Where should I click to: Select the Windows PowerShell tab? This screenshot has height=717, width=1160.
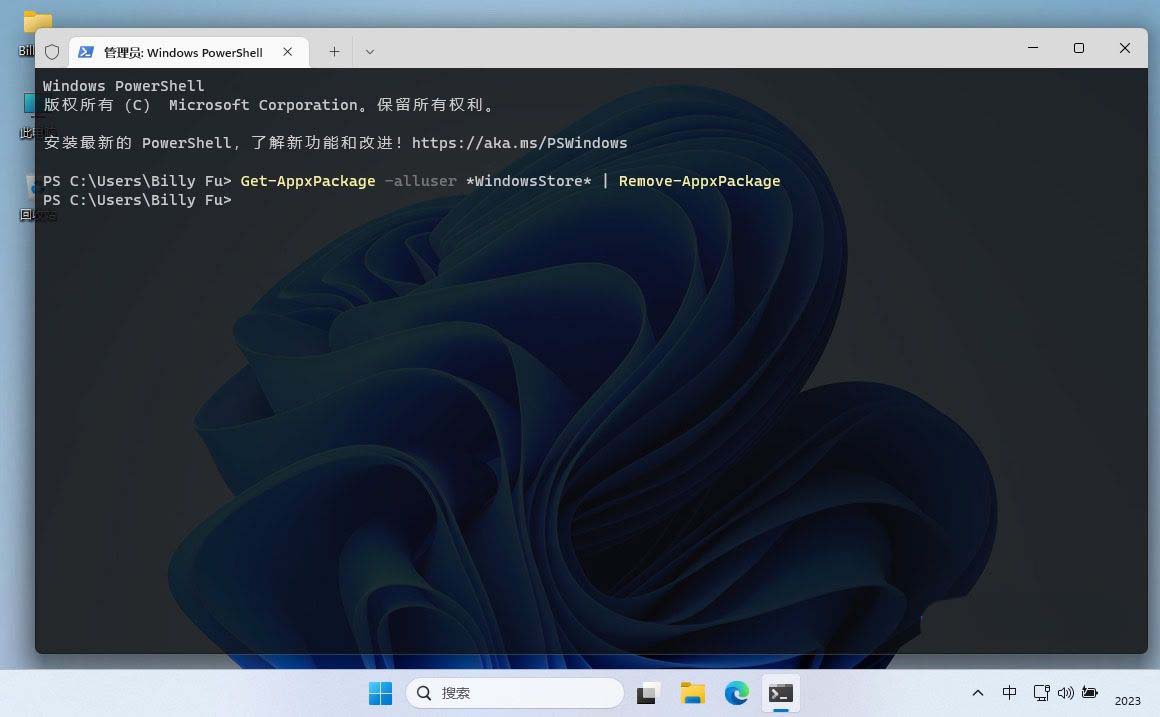click(189, 52)
